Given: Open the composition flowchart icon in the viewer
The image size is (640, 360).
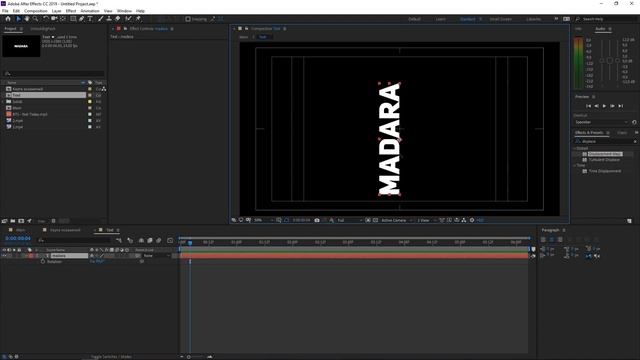Looking at the screenshot, I should 464,220.
